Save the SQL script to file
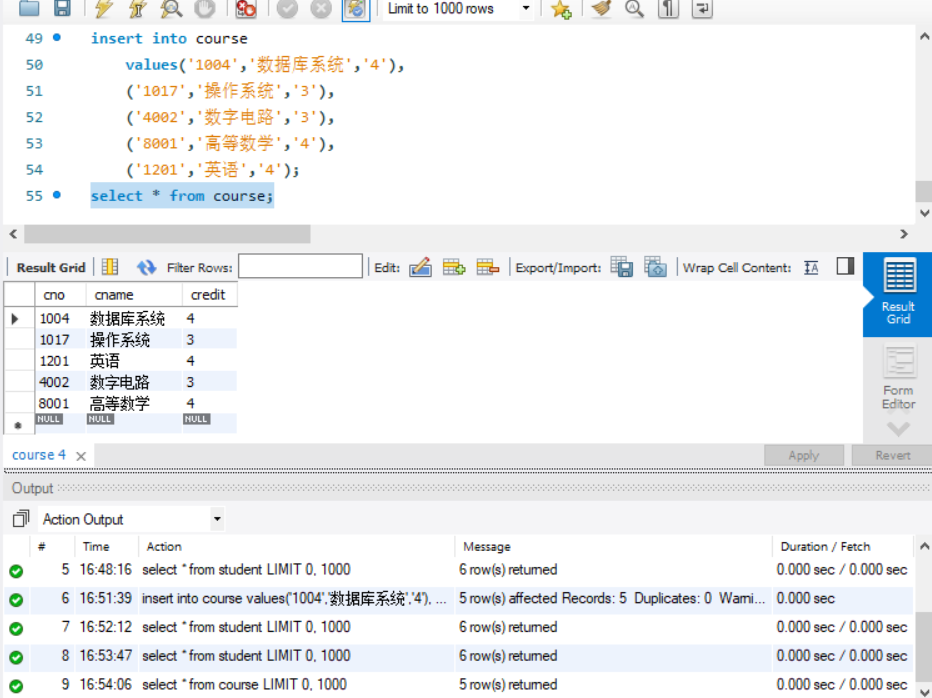This screenshot has height=698, width=932. 62,8
